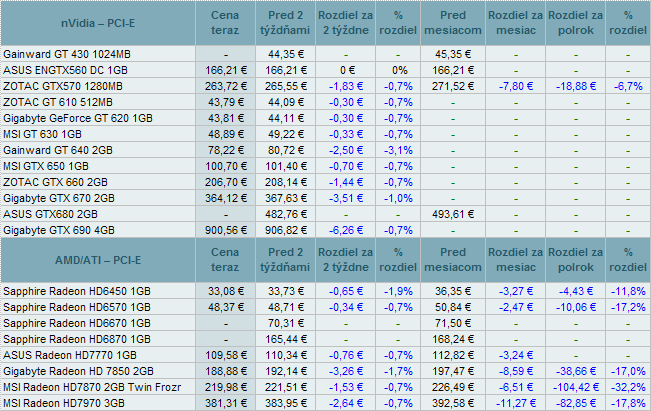Click the Gainward GT 430 1024MB row name
Screen dimensions: 651x411
coord(67,54)
